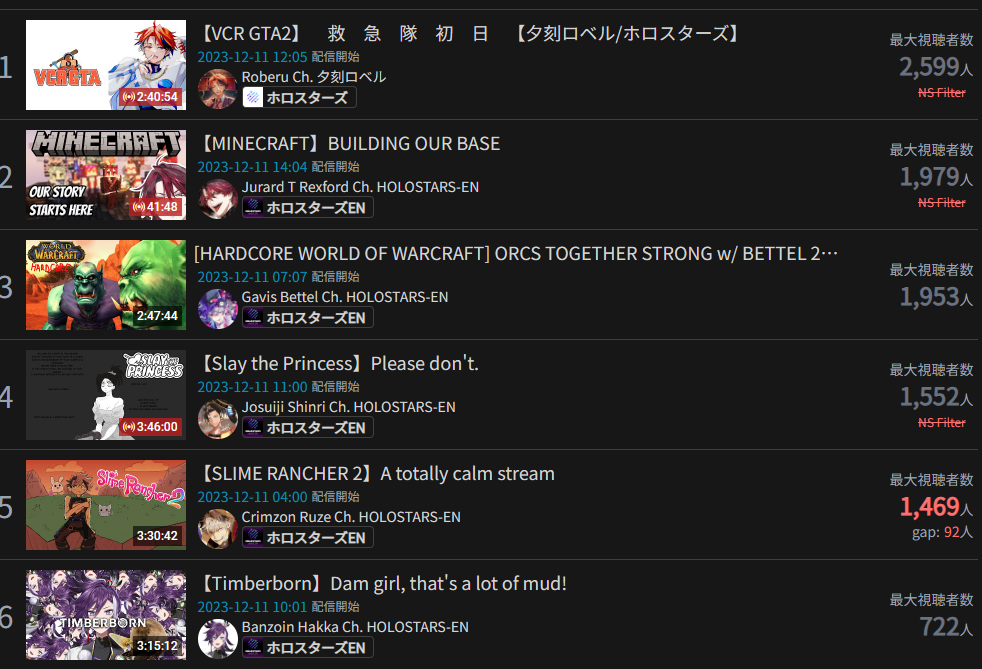This screenshot has width=982, height=669.
Task: Click 2023-12-11 04:00 stream start time
Action: click(252, 497)
